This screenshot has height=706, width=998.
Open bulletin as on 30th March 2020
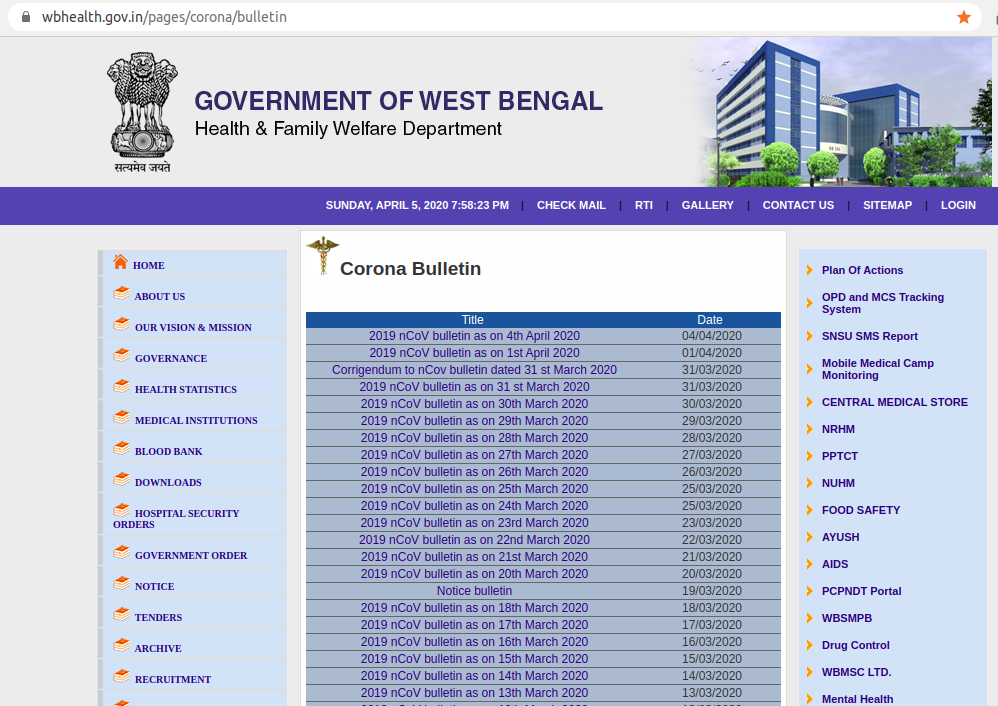tap(474, 404)
